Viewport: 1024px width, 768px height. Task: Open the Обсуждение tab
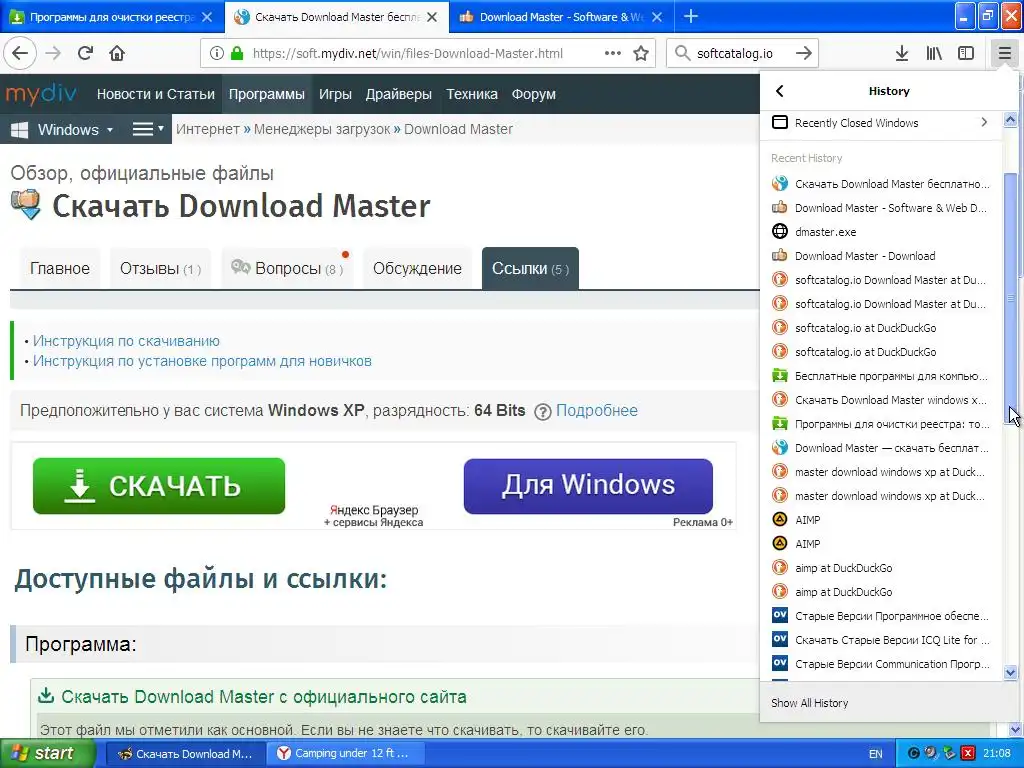[x=417, y=268]
